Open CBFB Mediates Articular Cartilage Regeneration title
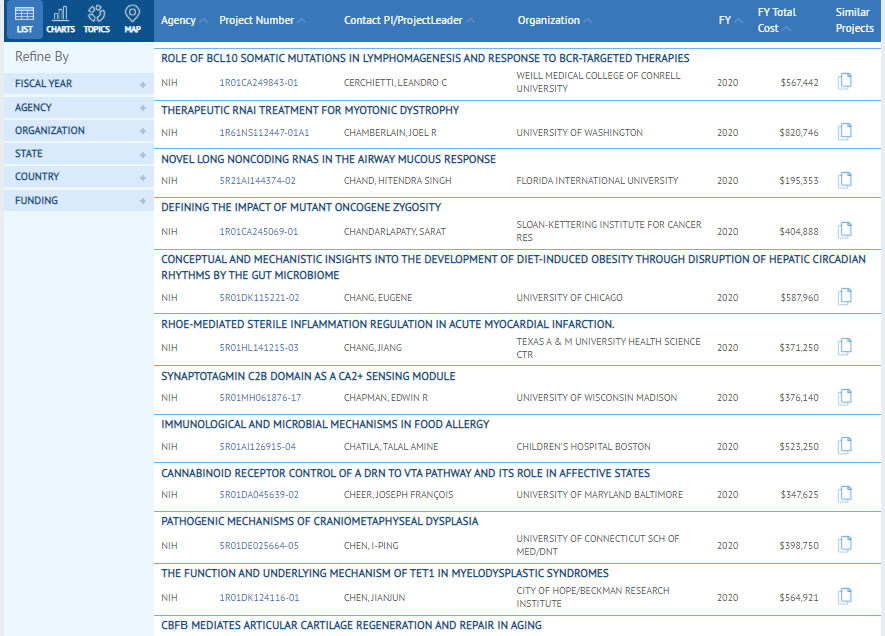885x636 pixels. pyautogui.click(x=351, y=625)
